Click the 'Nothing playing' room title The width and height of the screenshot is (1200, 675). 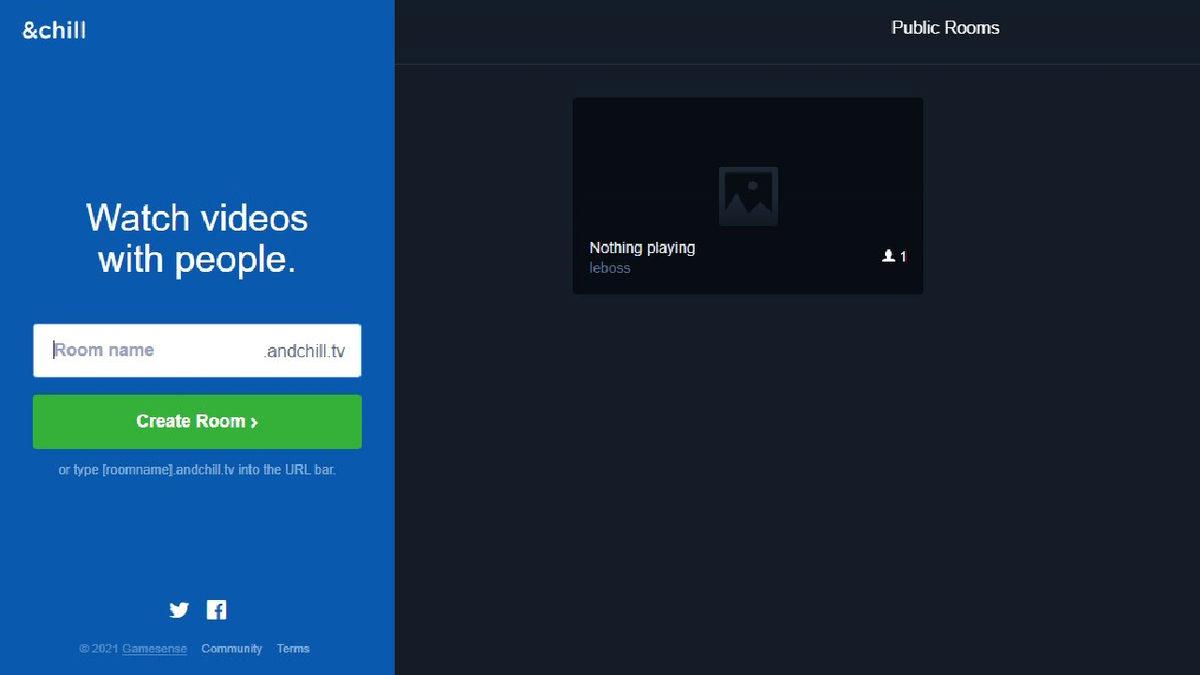642,248
